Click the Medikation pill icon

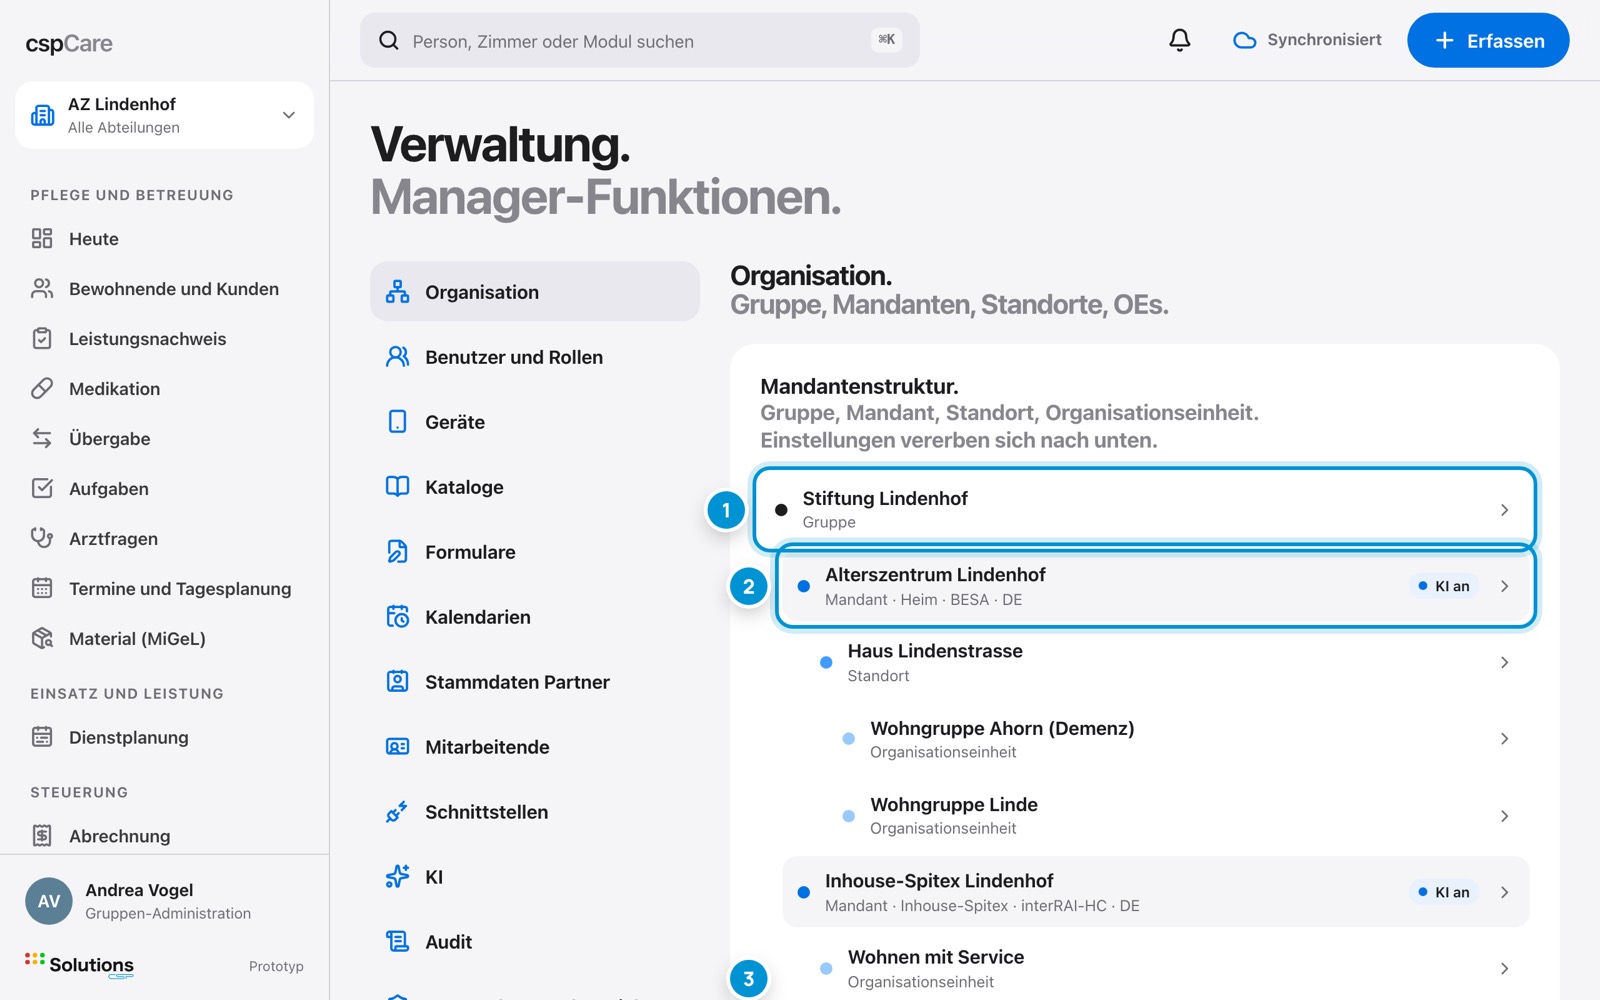tap(42, 388)
